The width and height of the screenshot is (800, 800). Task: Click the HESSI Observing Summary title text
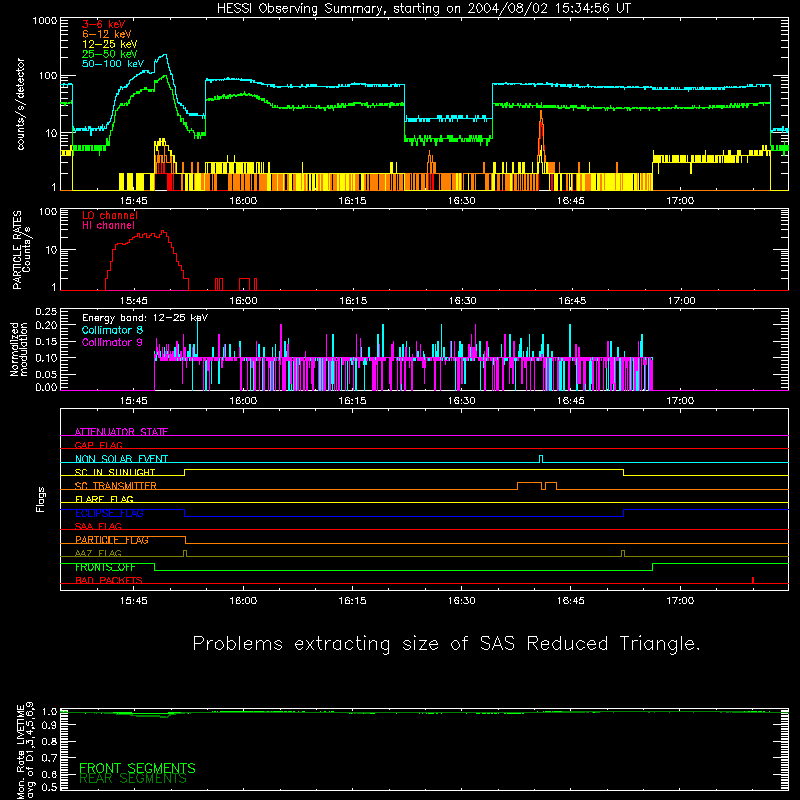[423, 9]
